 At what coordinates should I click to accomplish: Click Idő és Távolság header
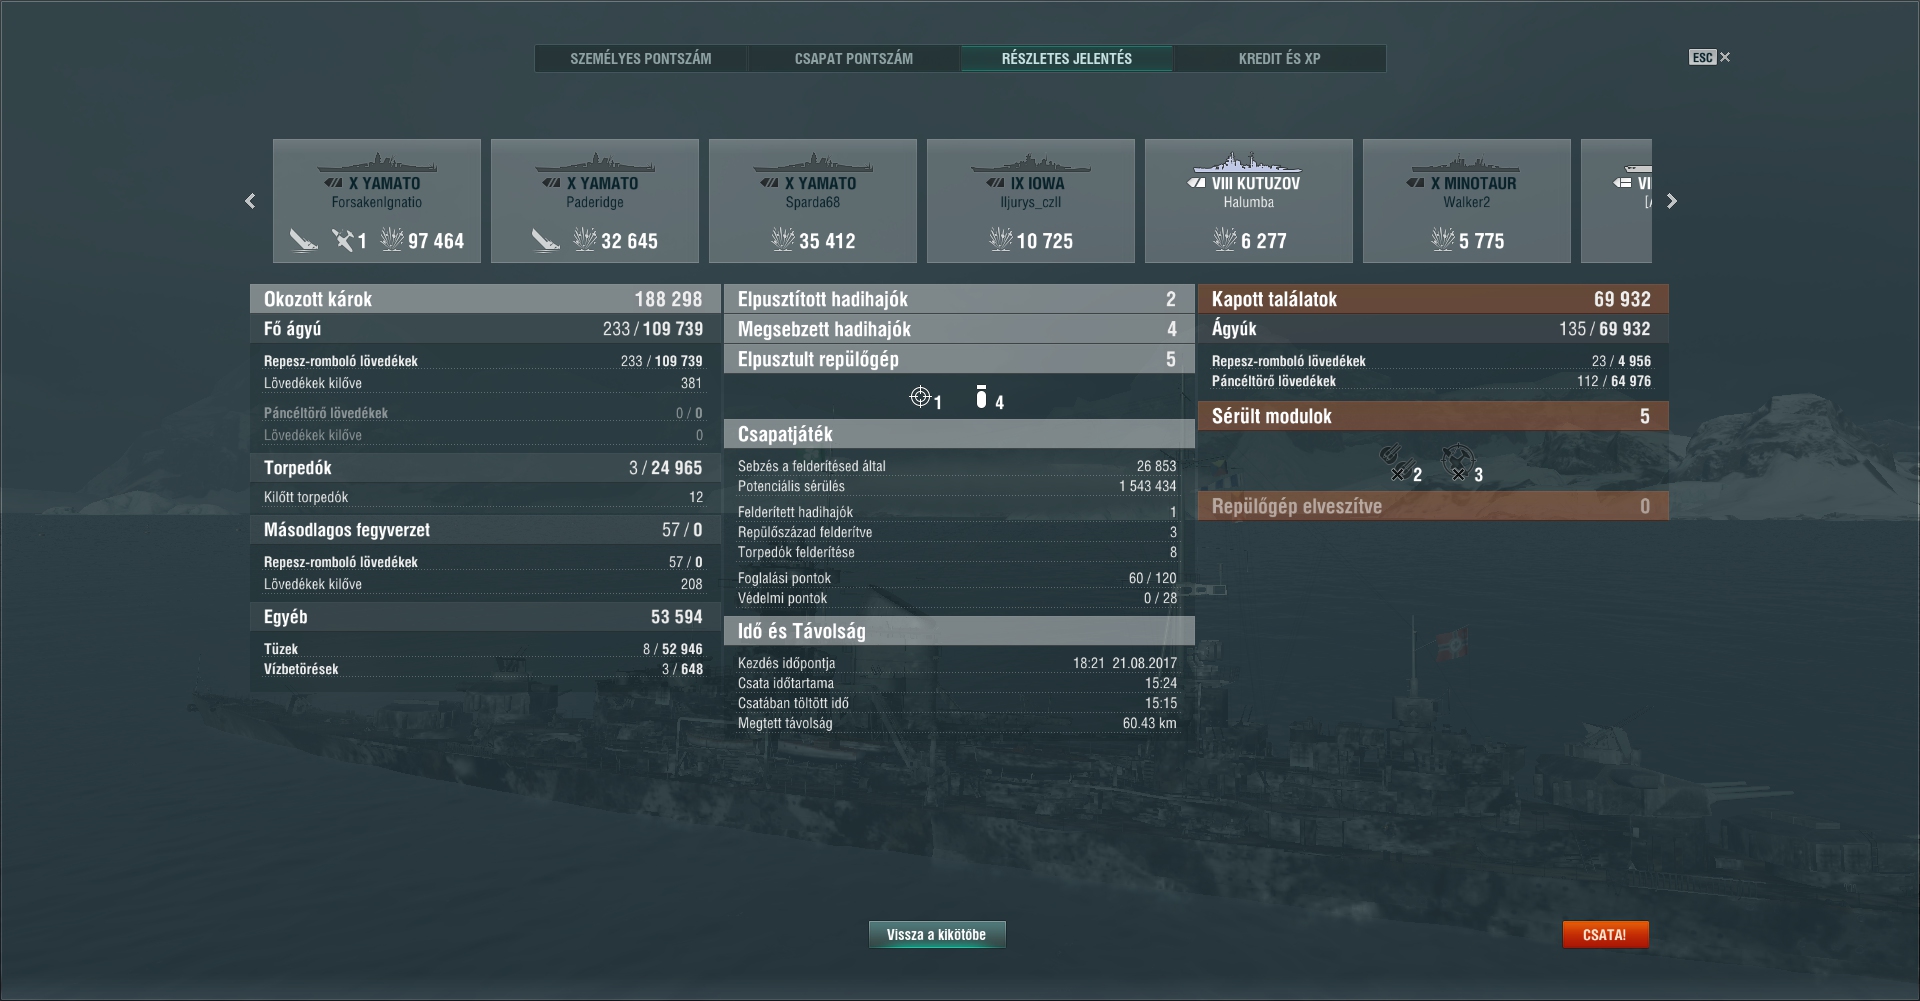(x=959, y=631)
